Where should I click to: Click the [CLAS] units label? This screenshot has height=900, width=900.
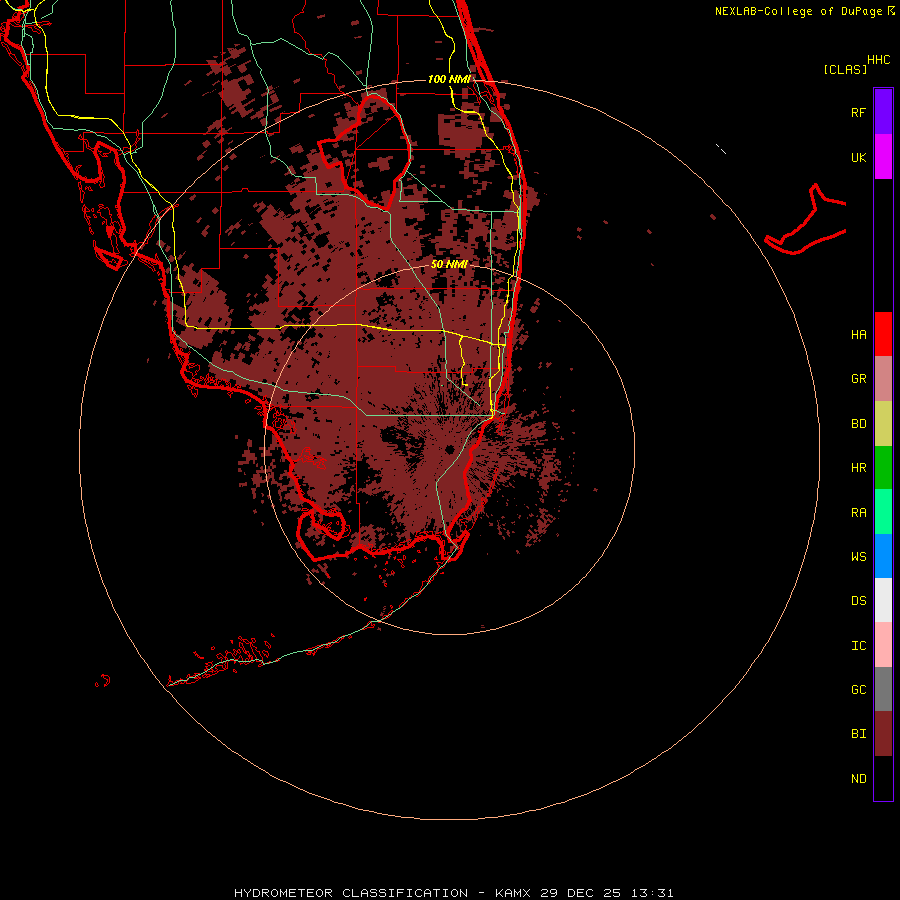pyautogui.click(x=845, y=69)
